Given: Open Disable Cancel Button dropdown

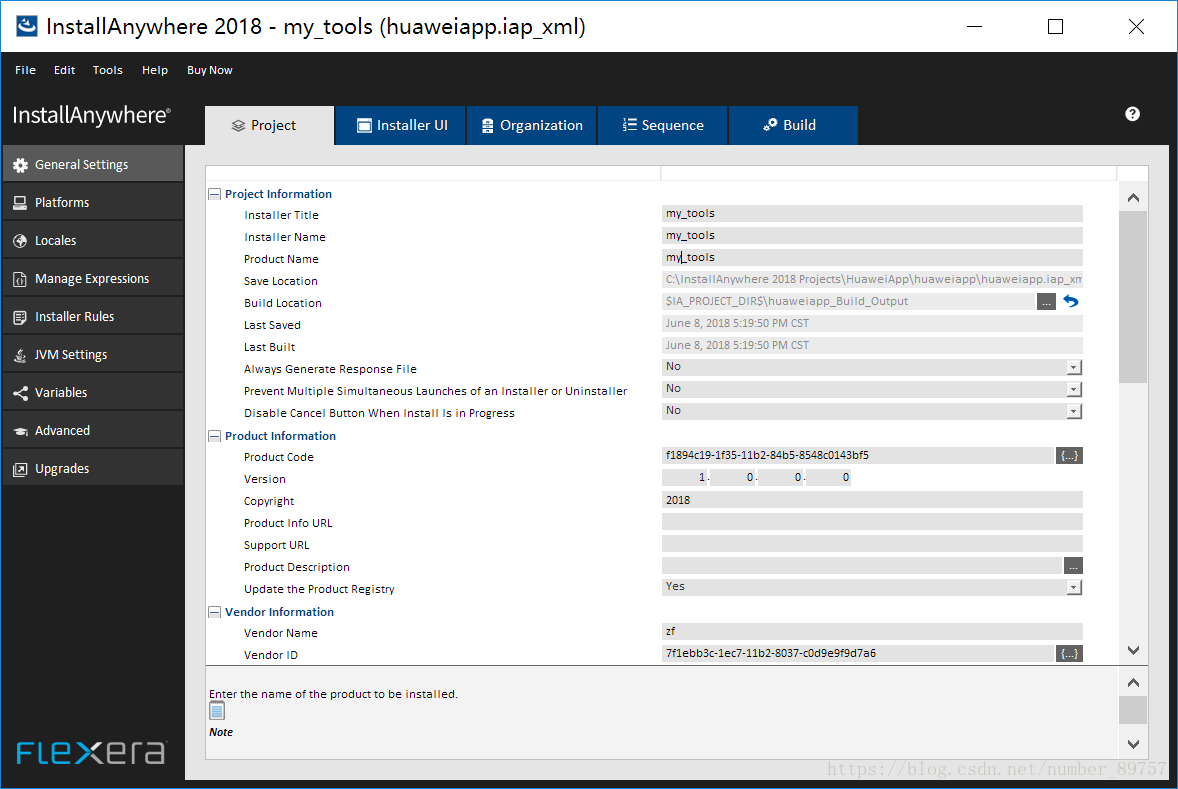Looking at the screenshot, I should [x=1074, y=411].
